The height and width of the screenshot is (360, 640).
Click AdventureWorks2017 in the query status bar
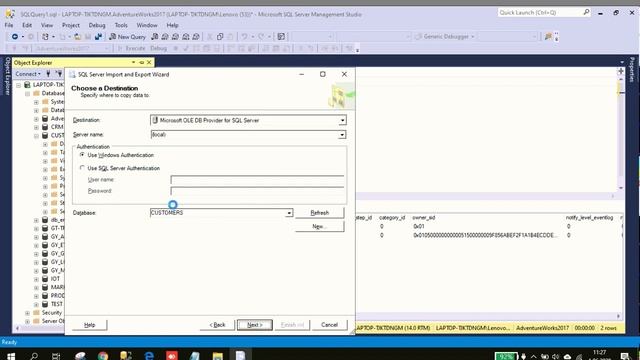tap(542, 328)
